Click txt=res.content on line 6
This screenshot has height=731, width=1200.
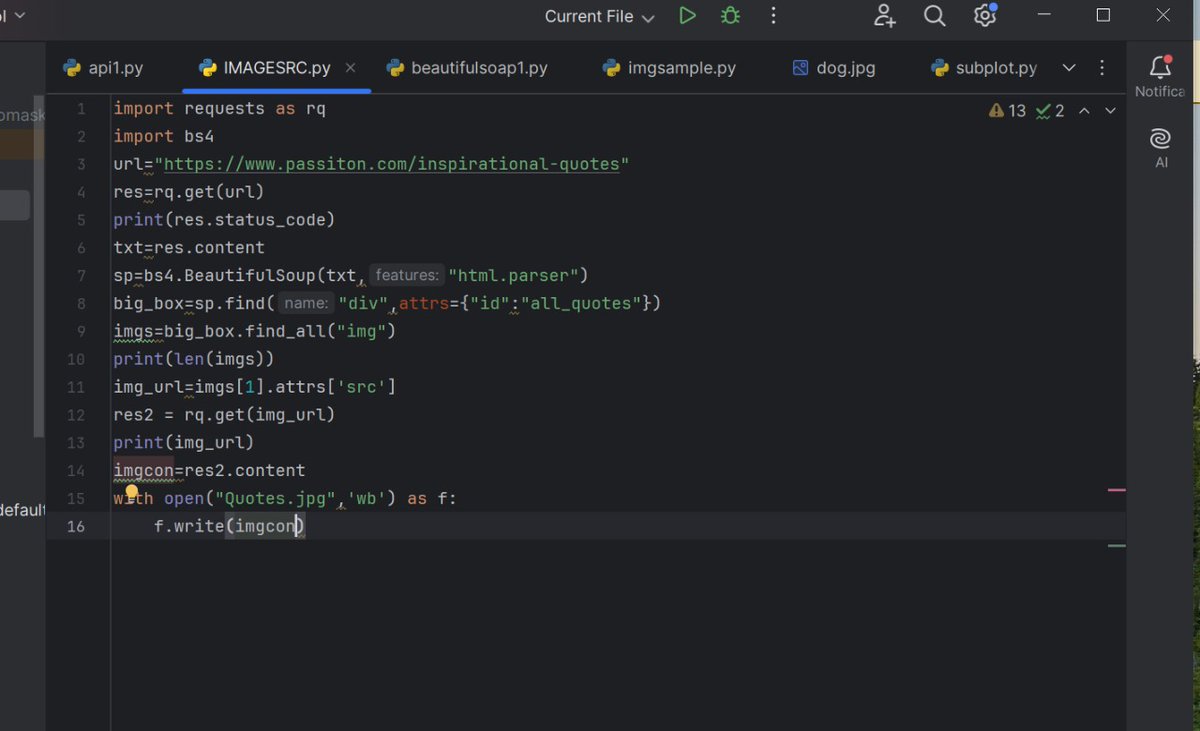189,247
